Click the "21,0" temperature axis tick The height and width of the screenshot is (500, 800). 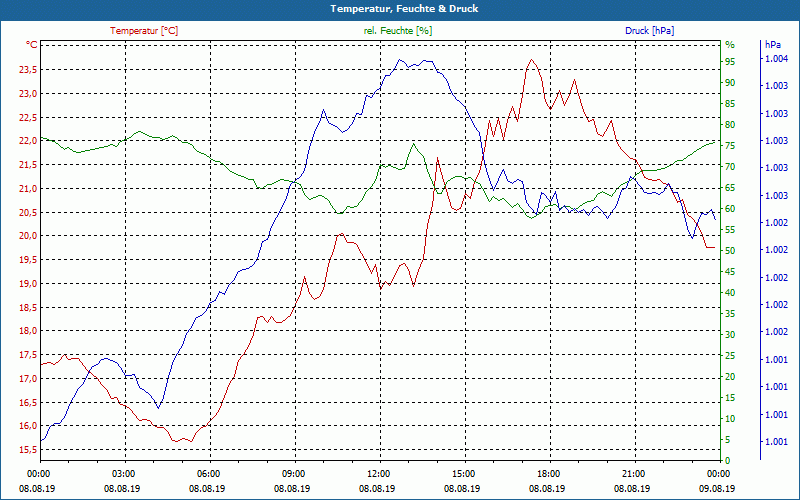[28, 189]
